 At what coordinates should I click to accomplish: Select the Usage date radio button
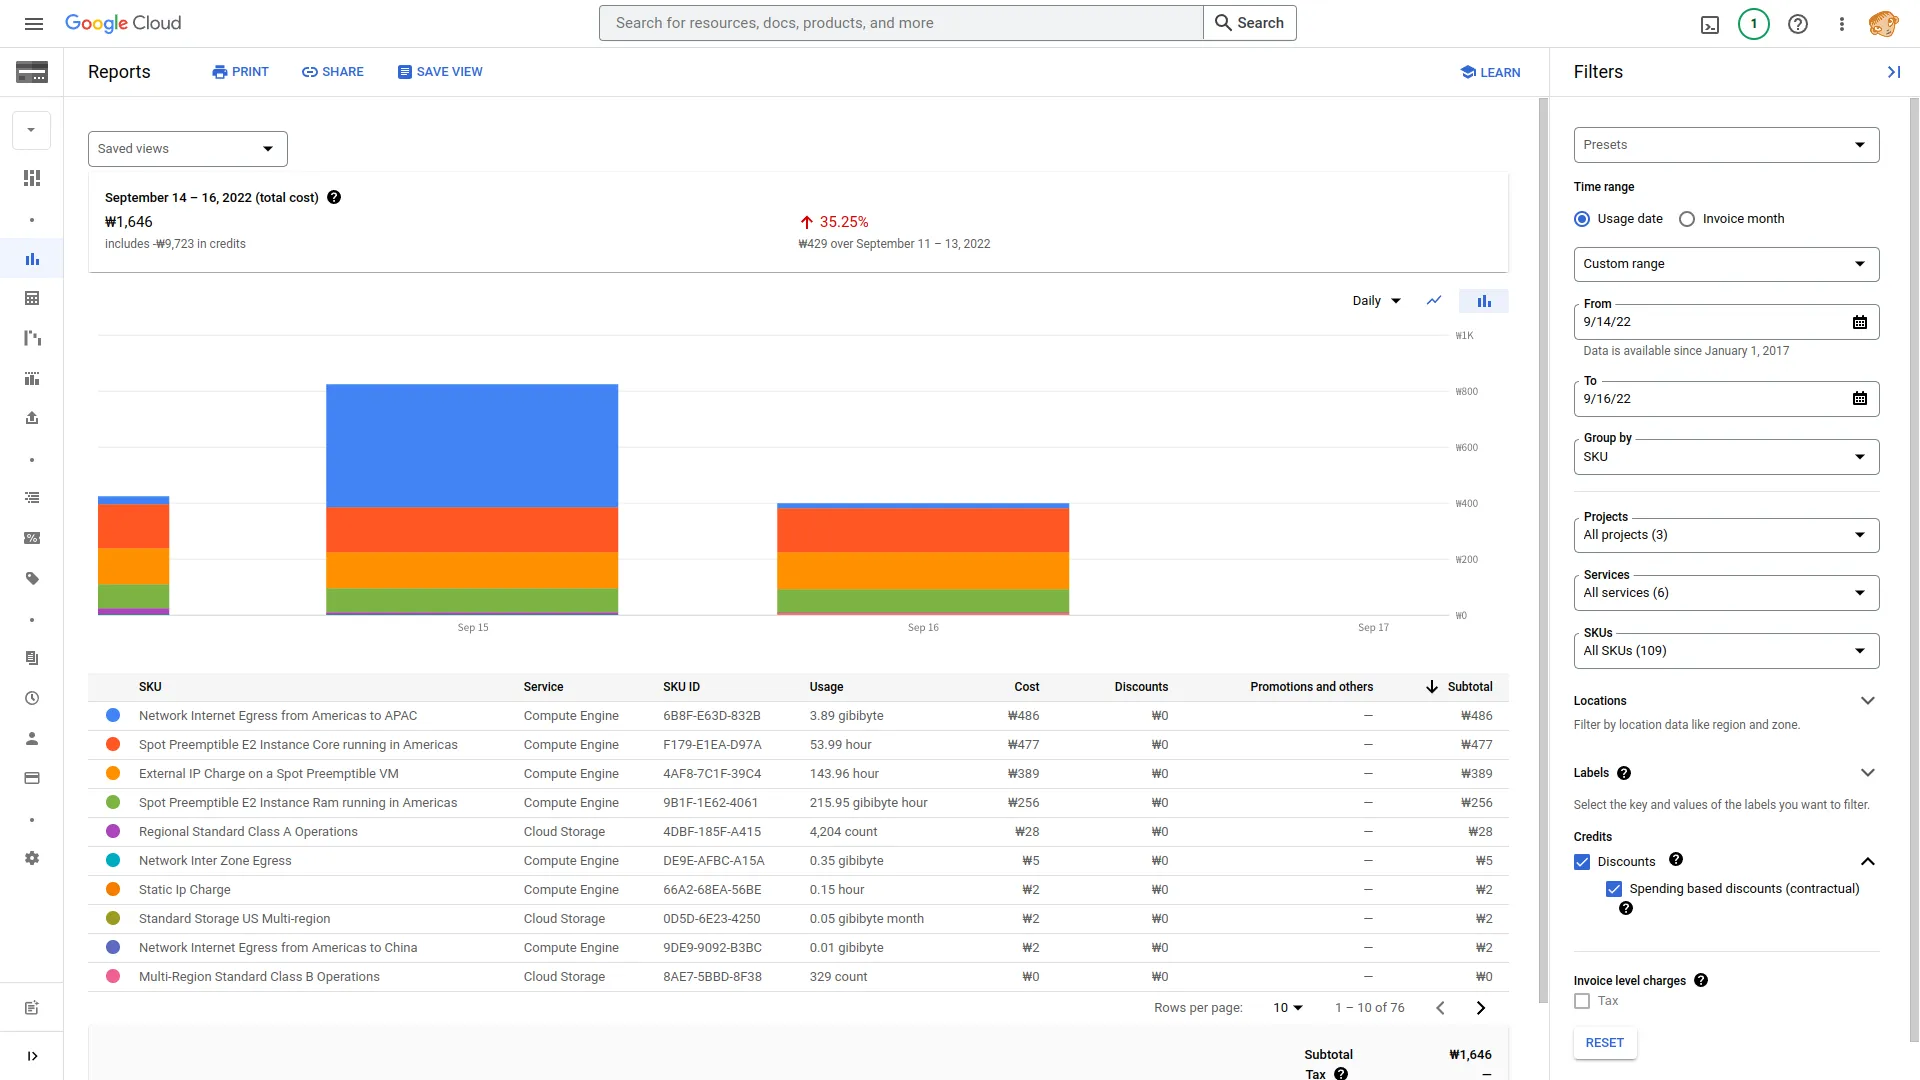[x=1582, y=219]
